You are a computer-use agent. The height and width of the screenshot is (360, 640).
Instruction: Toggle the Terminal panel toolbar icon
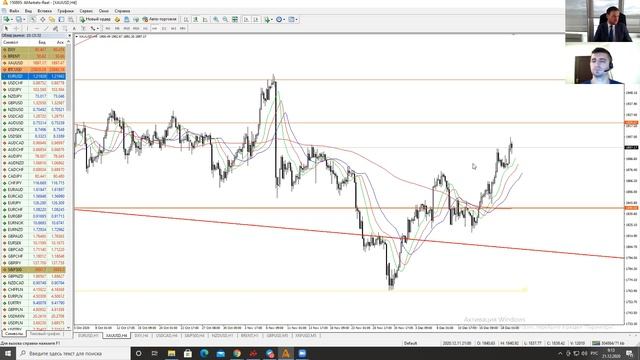[61, 19]
